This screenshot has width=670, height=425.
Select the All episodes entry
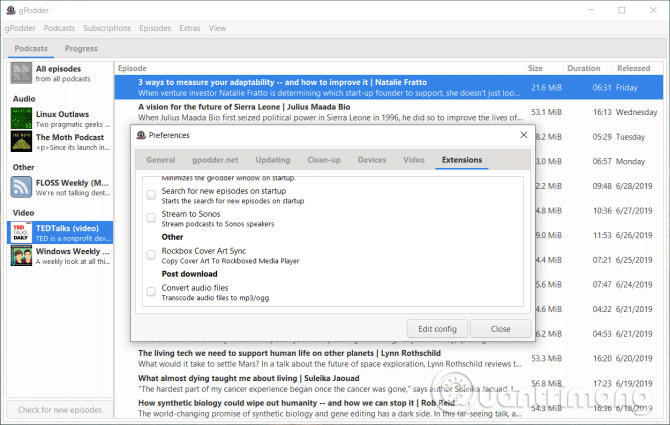click(60, 73)
